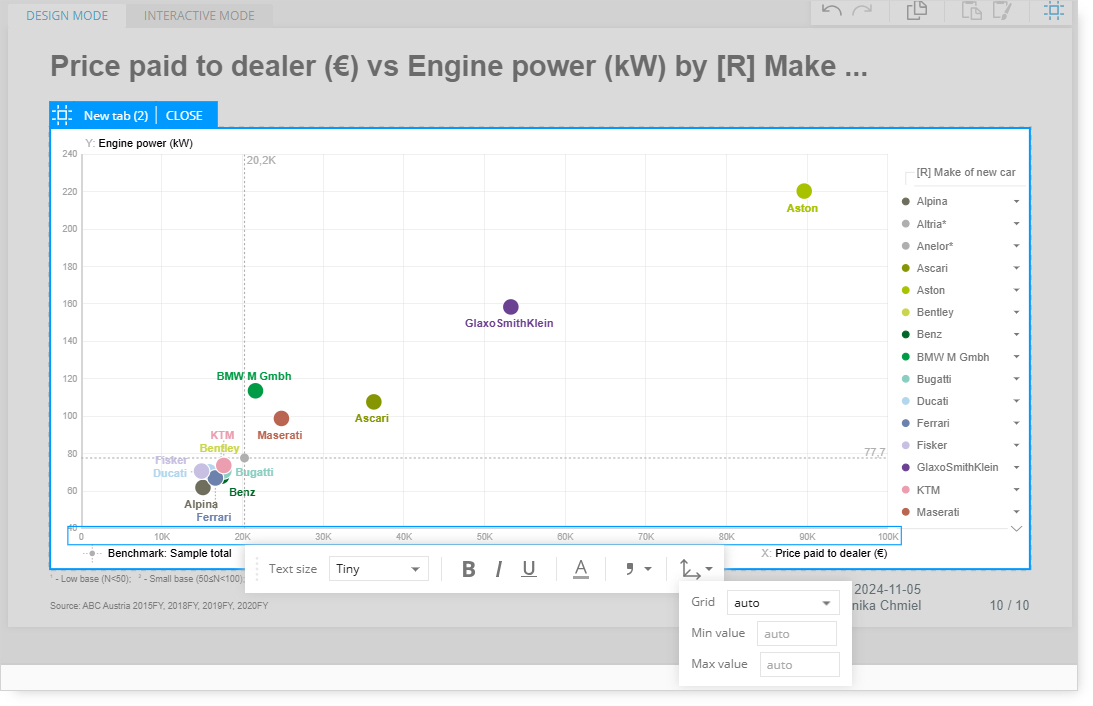Open the Grid dropdown set to auto
Viewport: 1093px width, 706px height.
click(x=783, y=603)
